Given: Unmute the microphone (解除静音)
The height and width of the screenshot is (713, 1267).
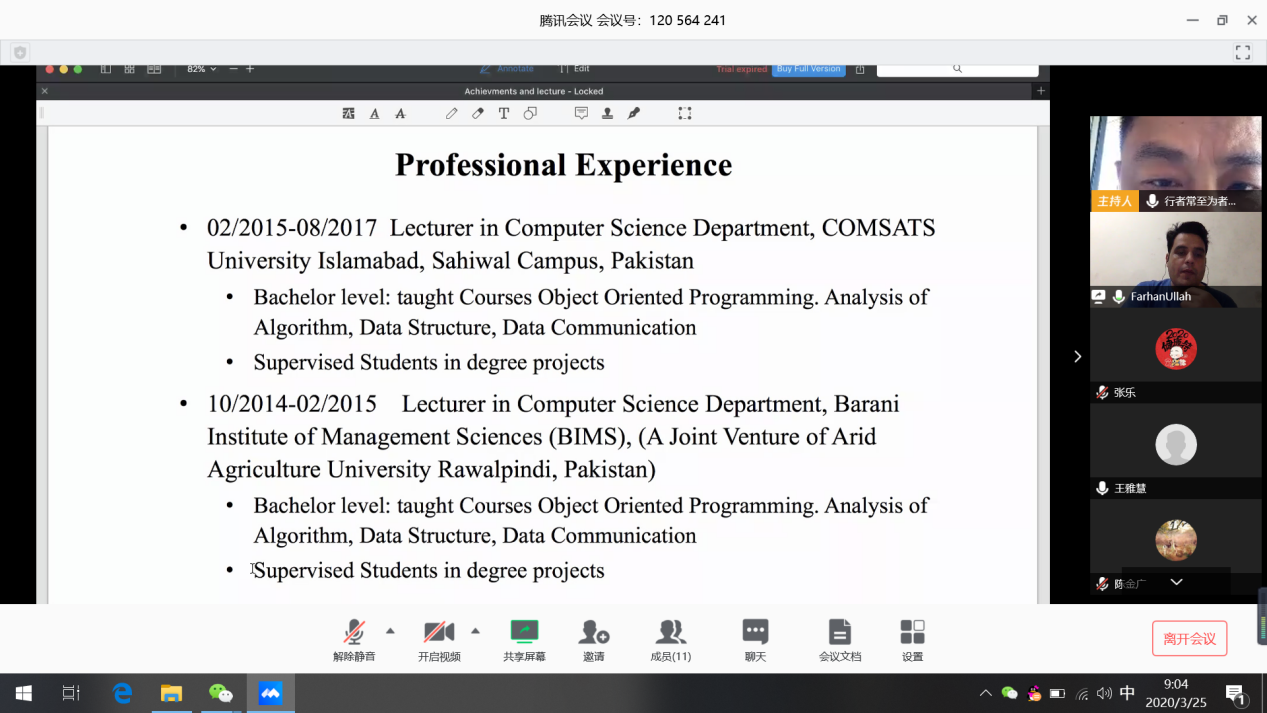Looking at the screenshot, I should coord(354,638).
